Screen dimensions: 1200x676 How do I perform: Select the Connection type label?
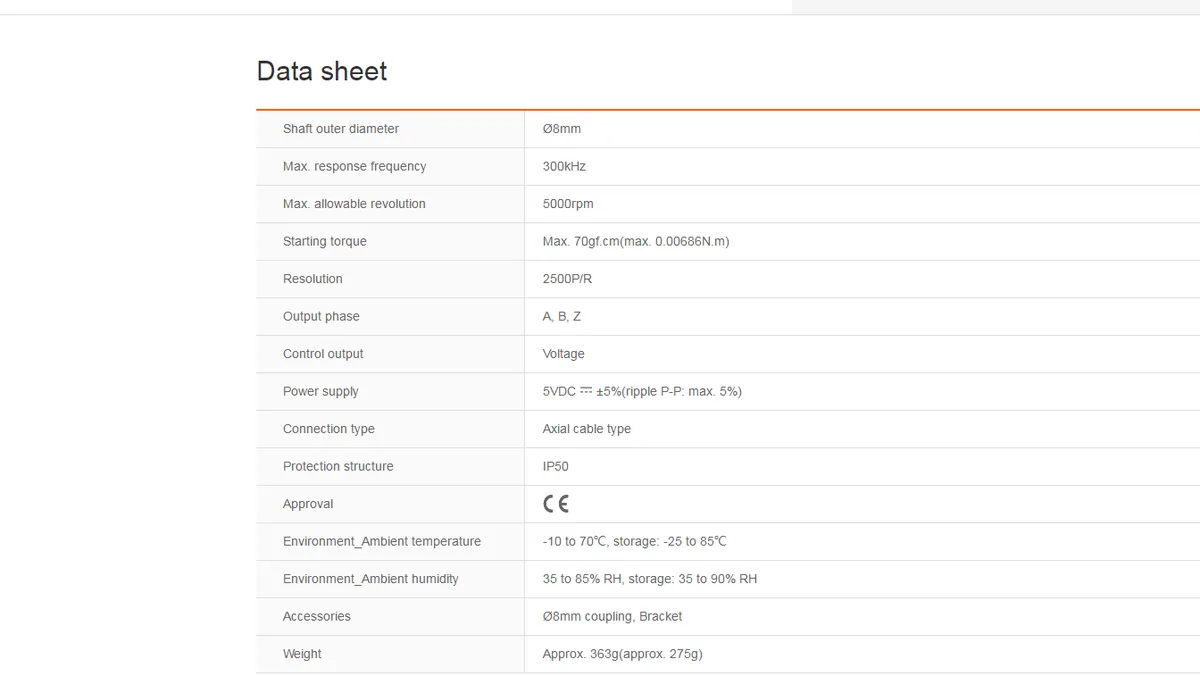click(x=329, y=429)
